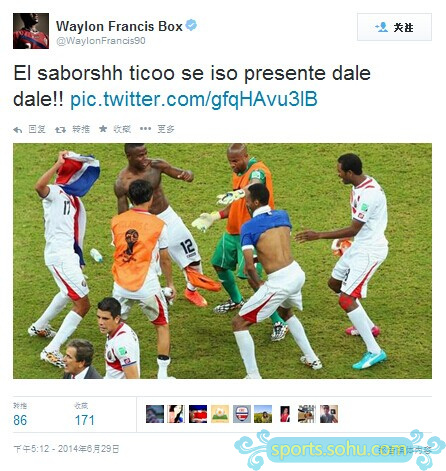Click the last retweeter avatar thumbnail
The height and width of the screenshot is (471, 446).
tap(329, 414)
